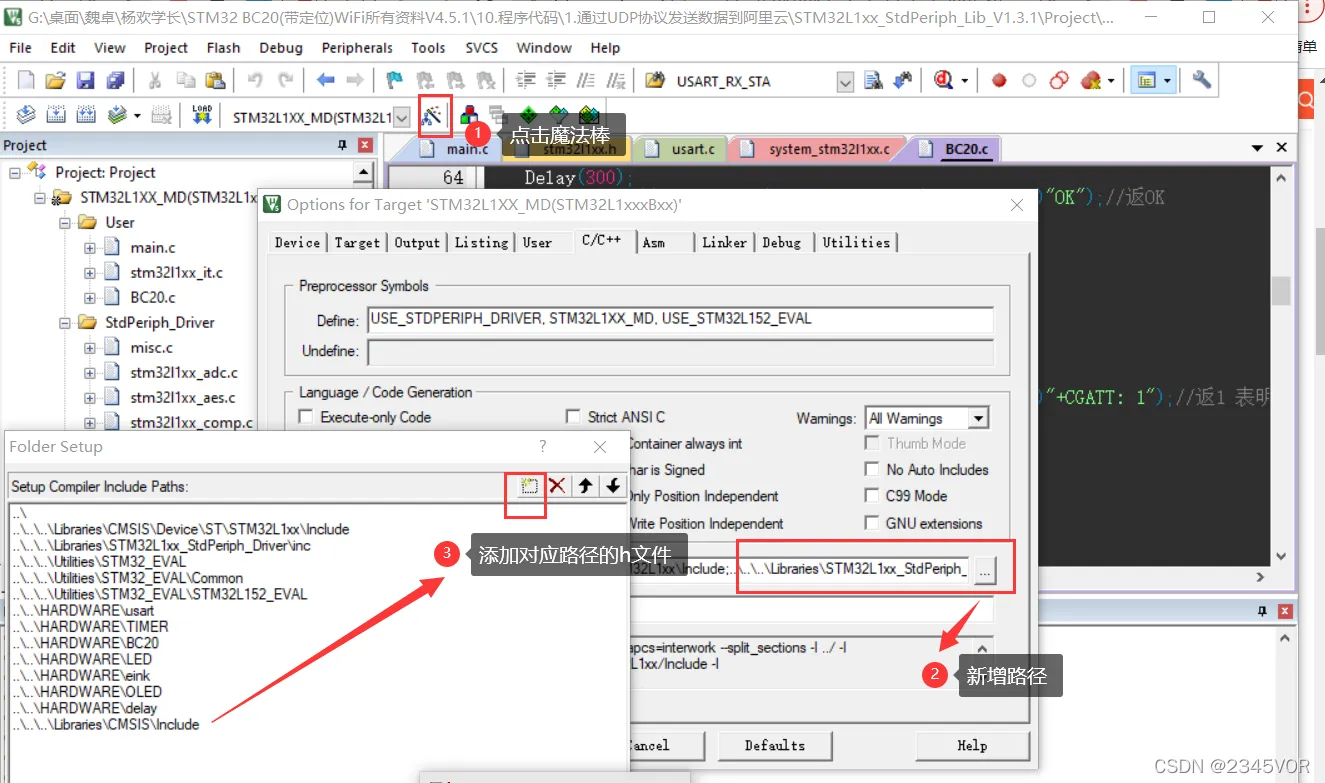This screenshot has height=783, width=1325.
Task: Switch to the Target options tab
Action: [x=357, y=242]
